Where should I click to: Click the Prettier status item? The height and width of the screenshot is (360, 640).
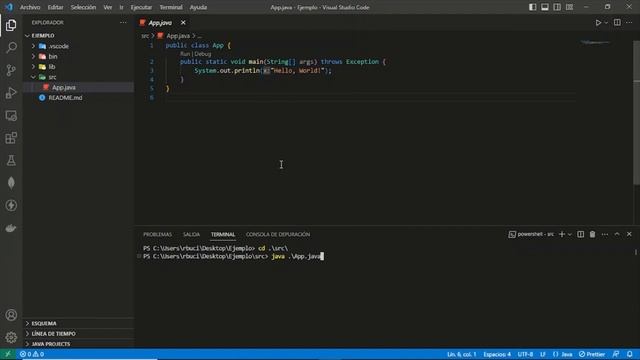tap(592, 354)
